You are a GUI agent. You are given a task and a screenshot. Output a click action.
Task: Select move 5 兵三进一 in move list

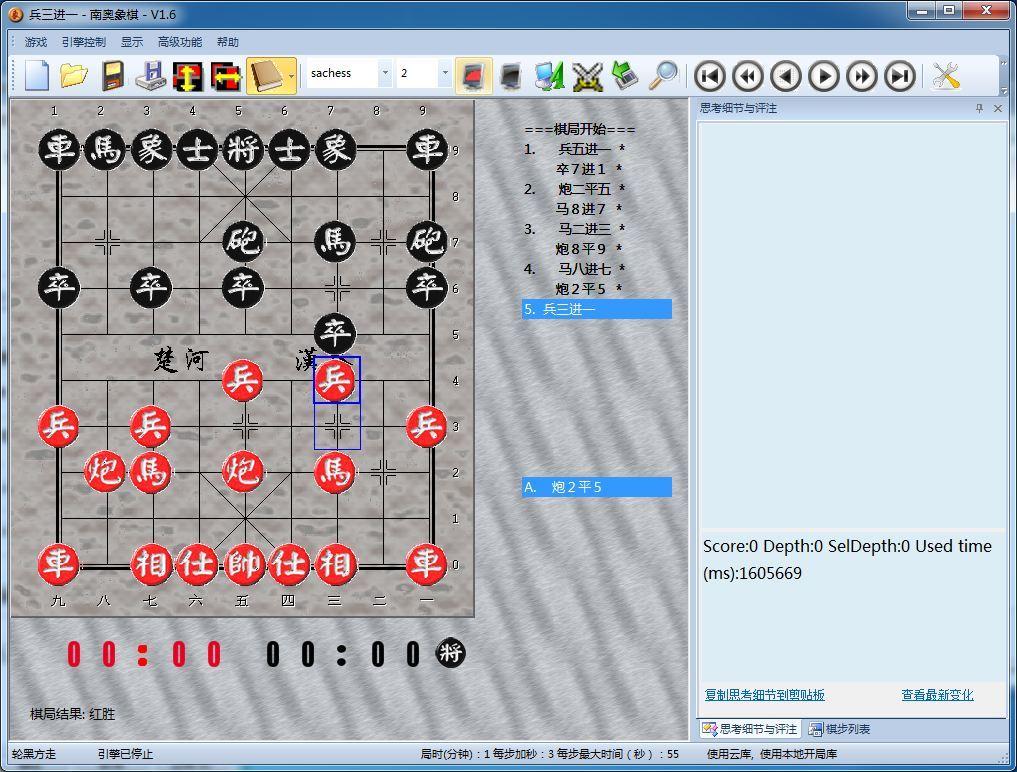(x=596, y=309)
